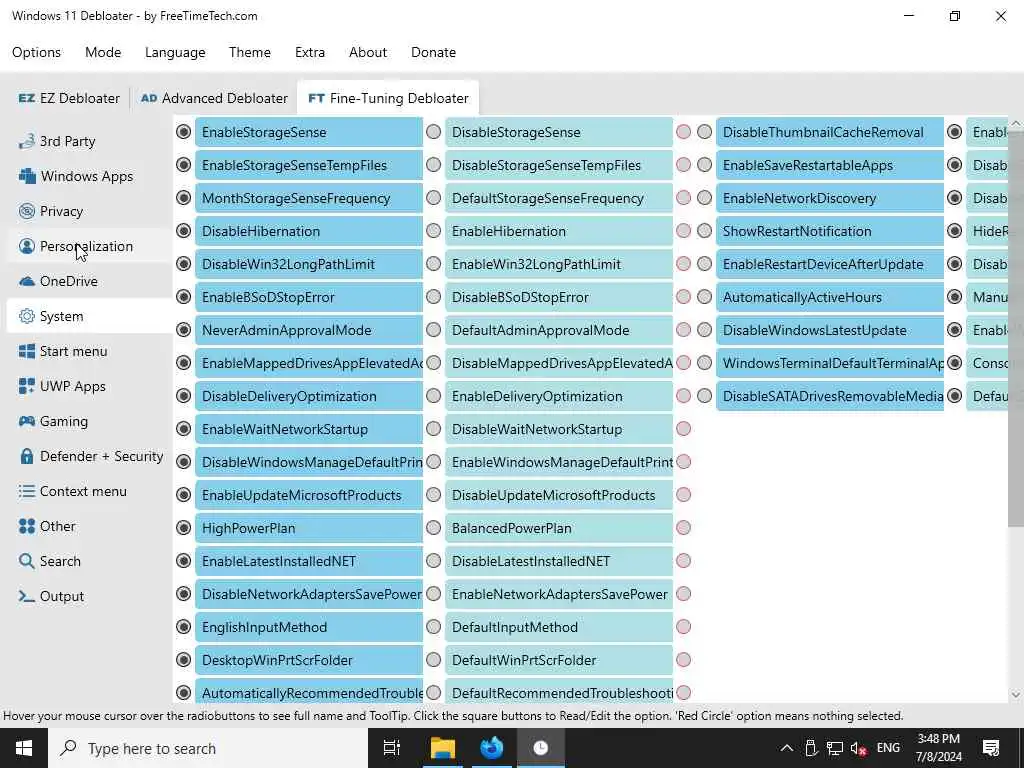Select the DefaultInputMethod radio button
Viewport: 1024px width, 768px height.
click(x=434, y=626)
